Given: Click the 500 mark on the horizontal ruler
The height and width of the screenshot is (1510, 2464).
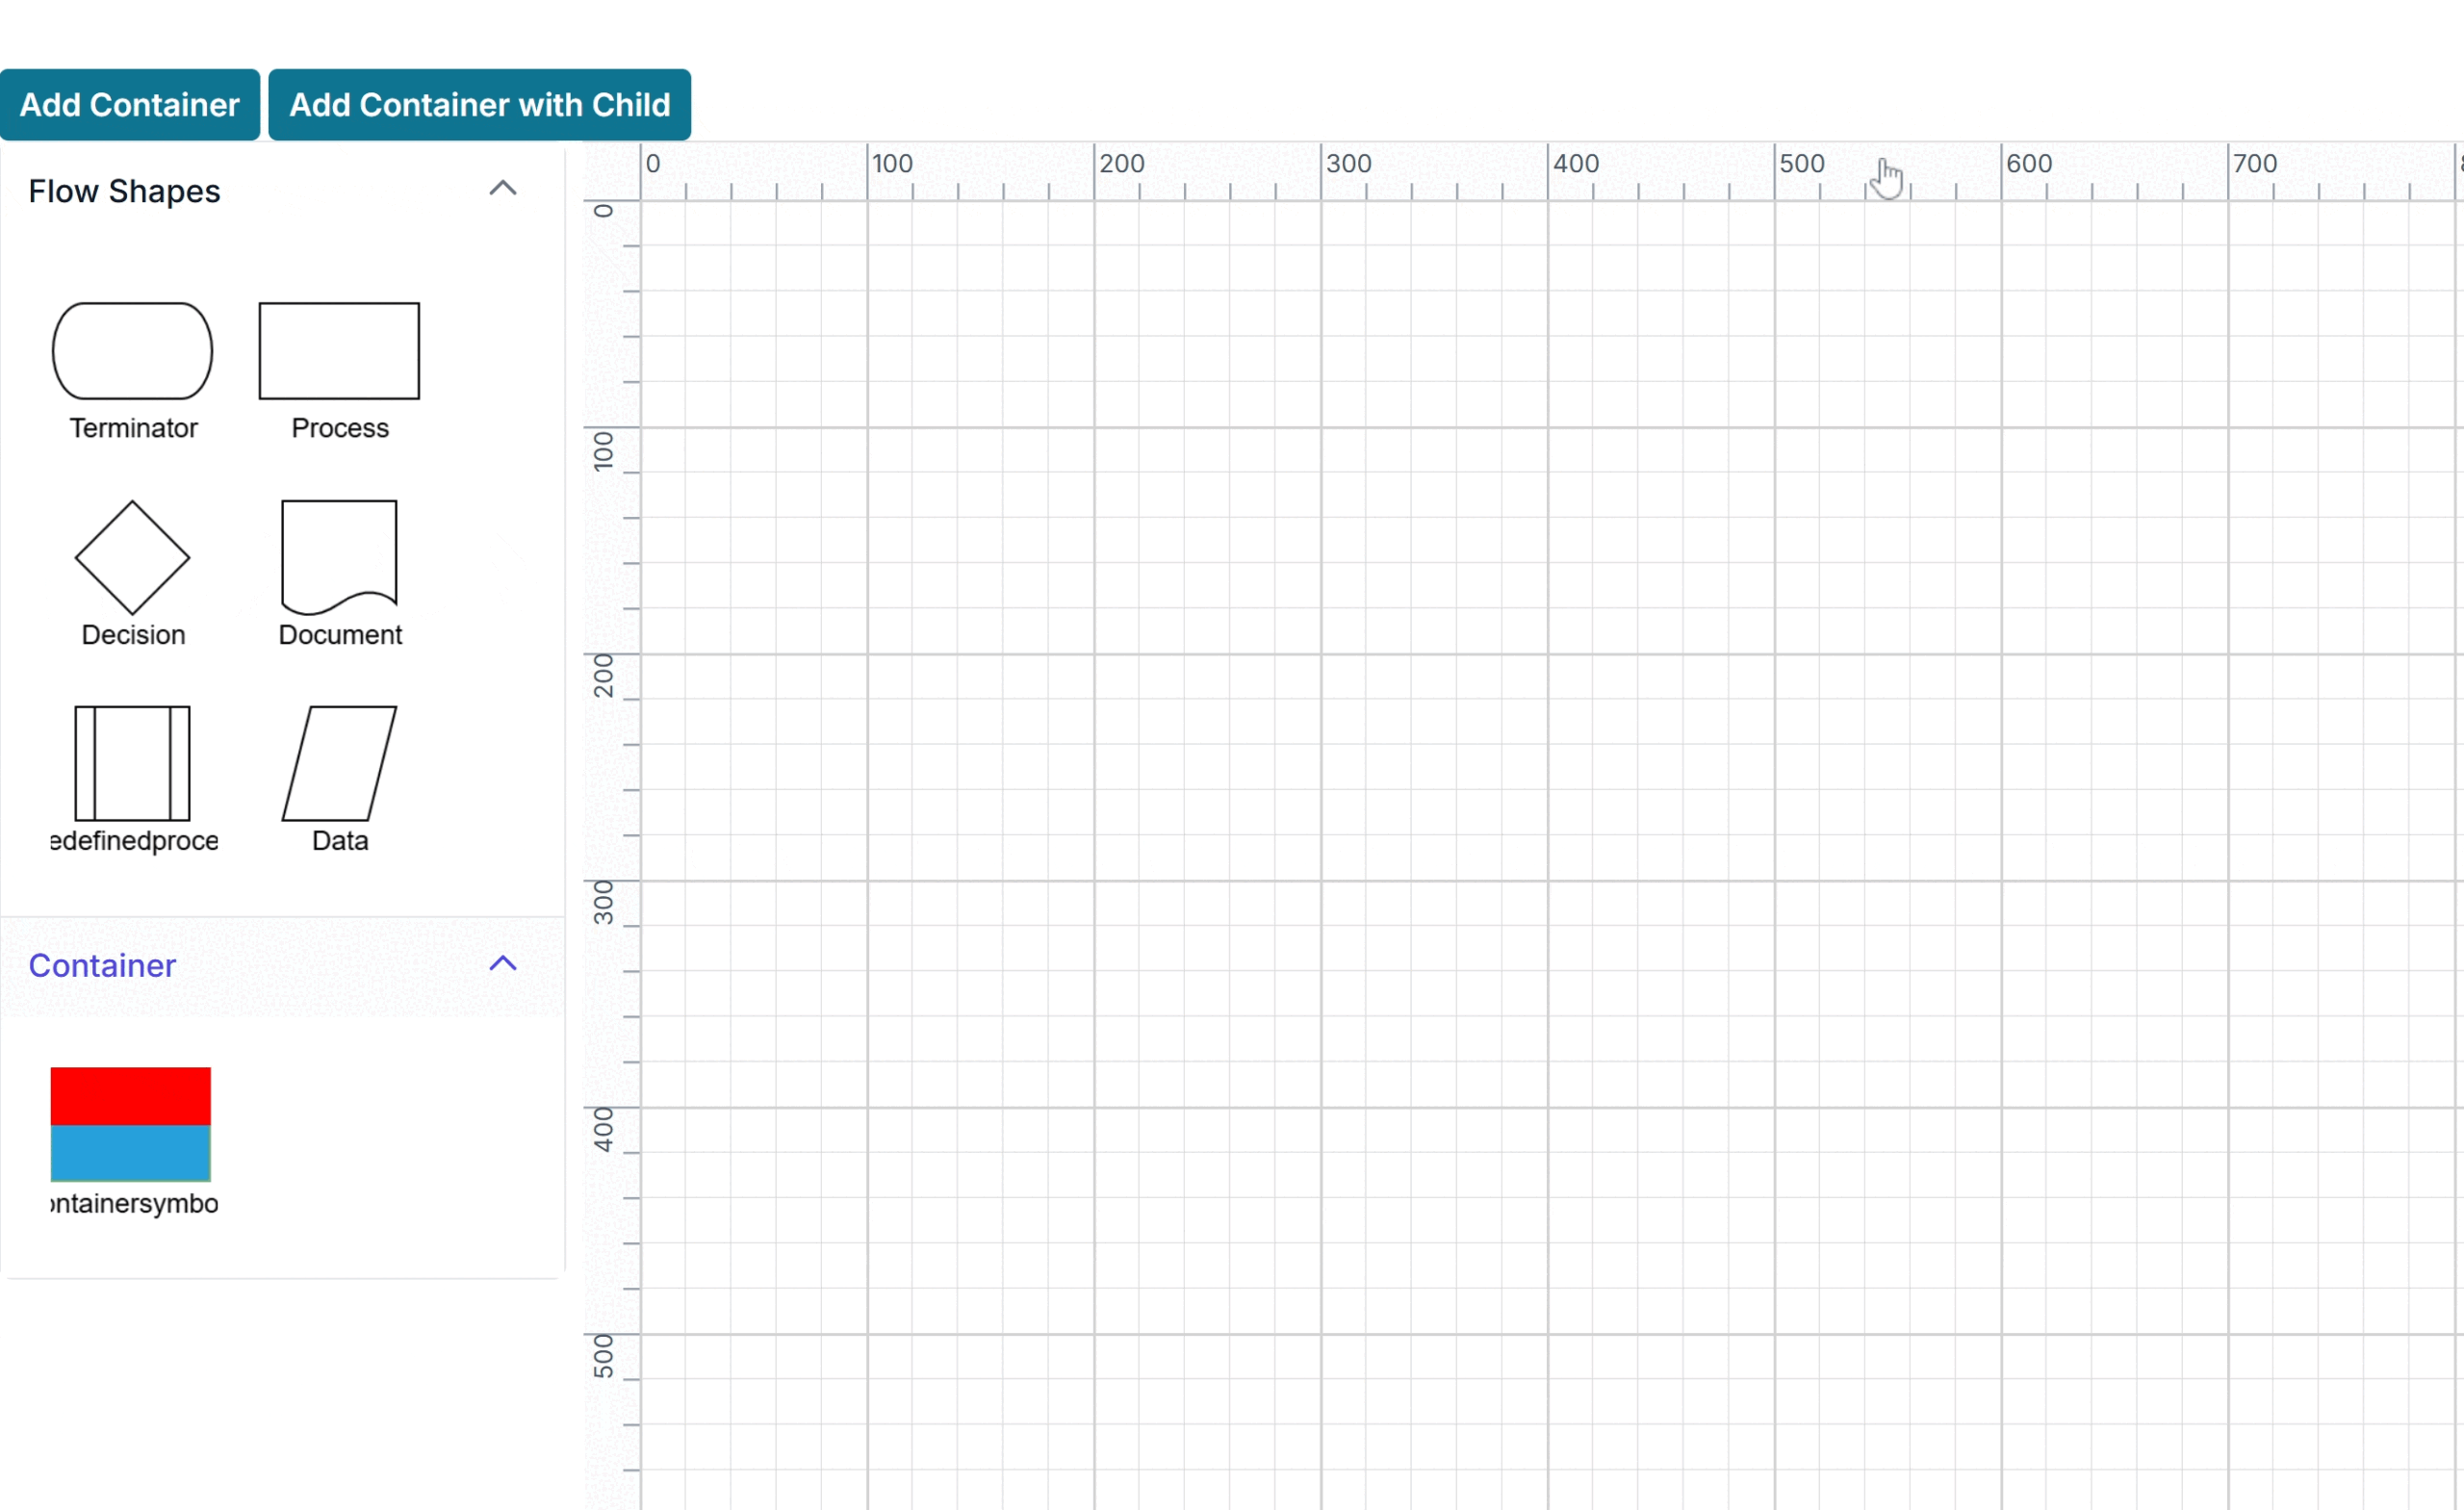Looking at the screenshot, I should (x=1800, y=165).
